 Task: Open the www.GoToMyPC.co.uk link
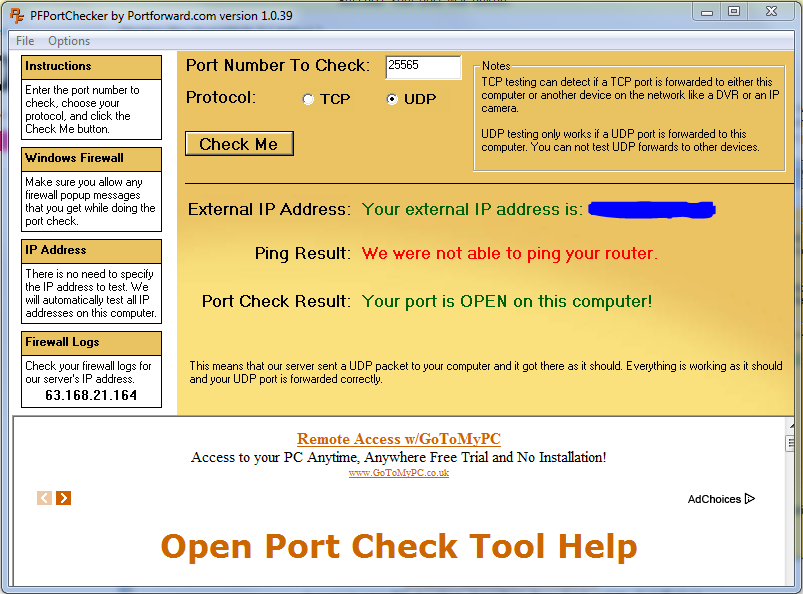coord(398,473)
